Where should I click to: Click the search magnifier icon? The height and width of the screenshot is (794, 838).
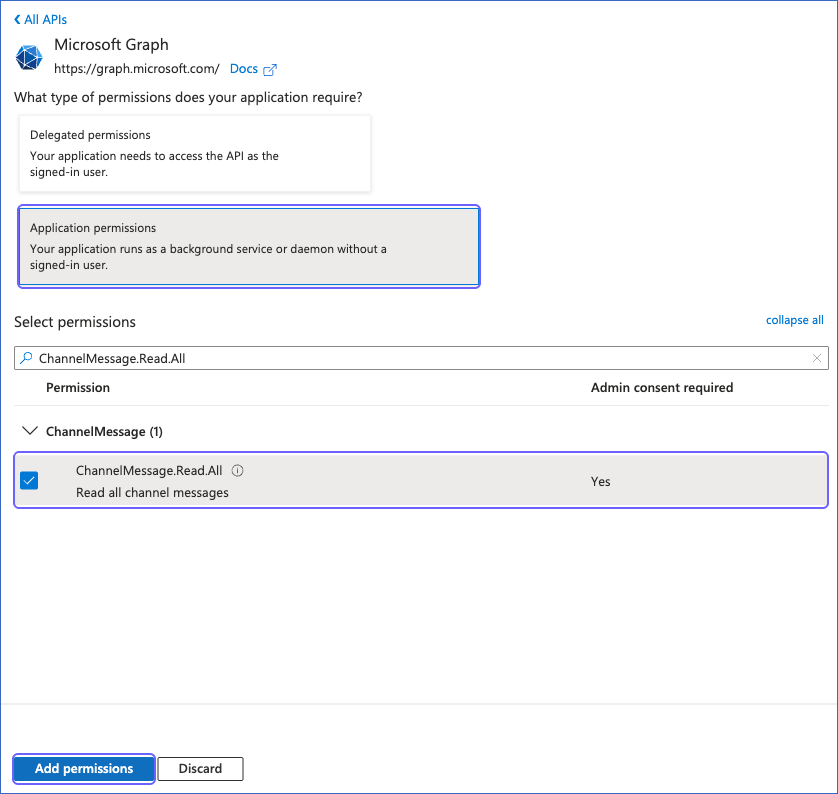point(26,358)
